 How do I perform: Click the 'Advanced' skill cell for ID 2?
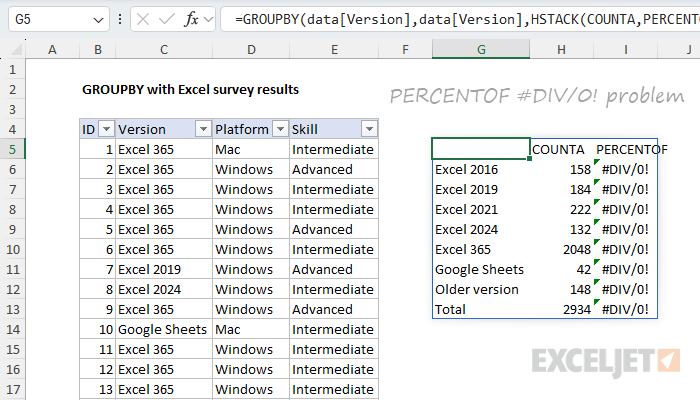point(334,169)
